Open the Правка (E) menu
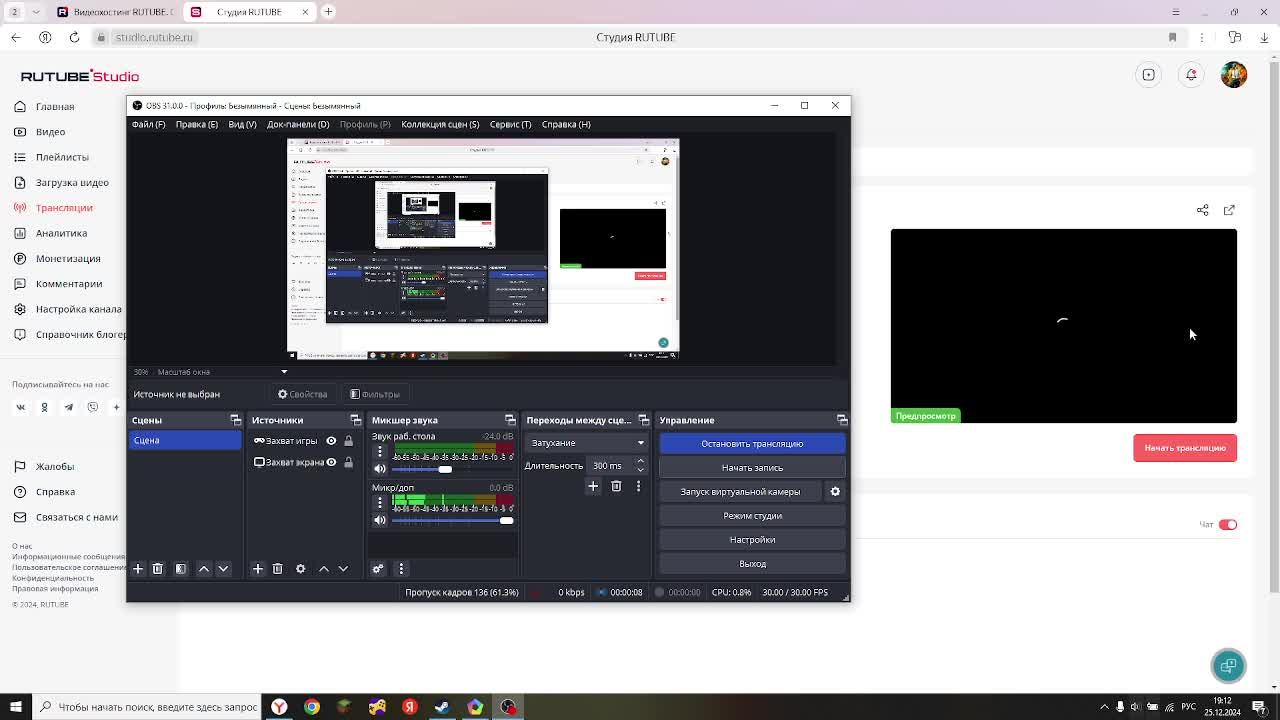1280x720 pixels. [x=197, y=124]
